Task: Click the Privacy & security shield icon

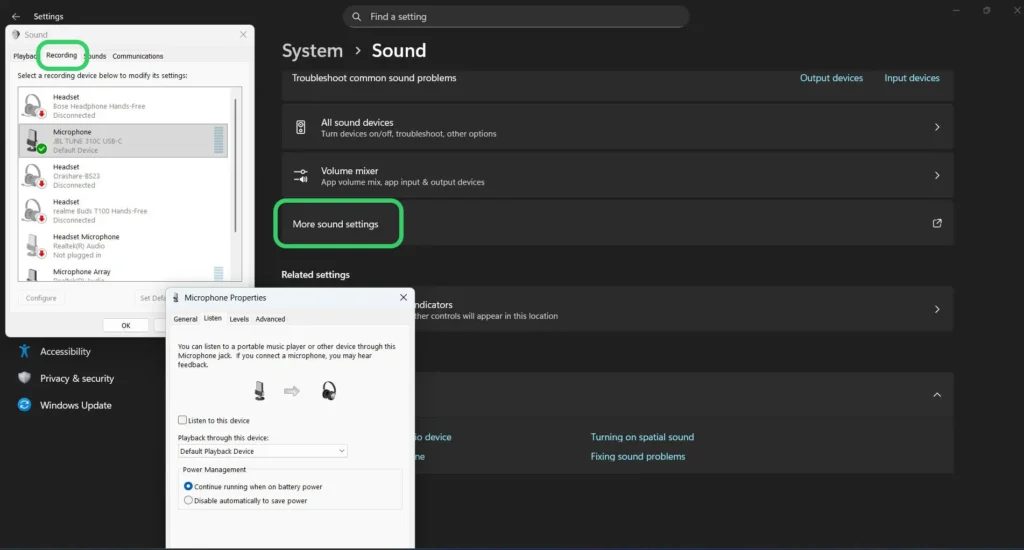Action: click(x=24, y=378)
